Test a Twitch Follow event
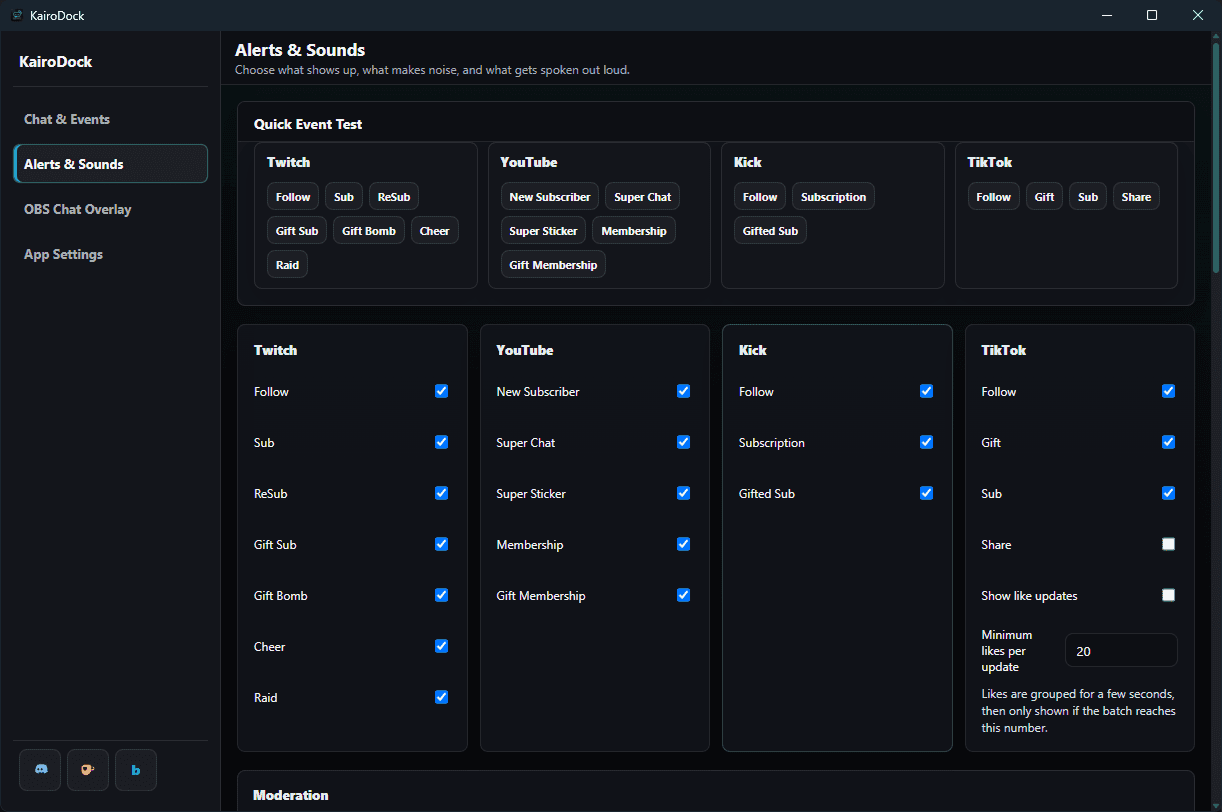 coord(293,197)
